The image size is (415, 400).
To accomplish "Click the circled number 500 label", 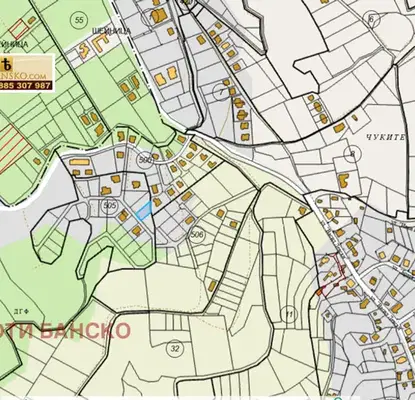I will 146,161.
